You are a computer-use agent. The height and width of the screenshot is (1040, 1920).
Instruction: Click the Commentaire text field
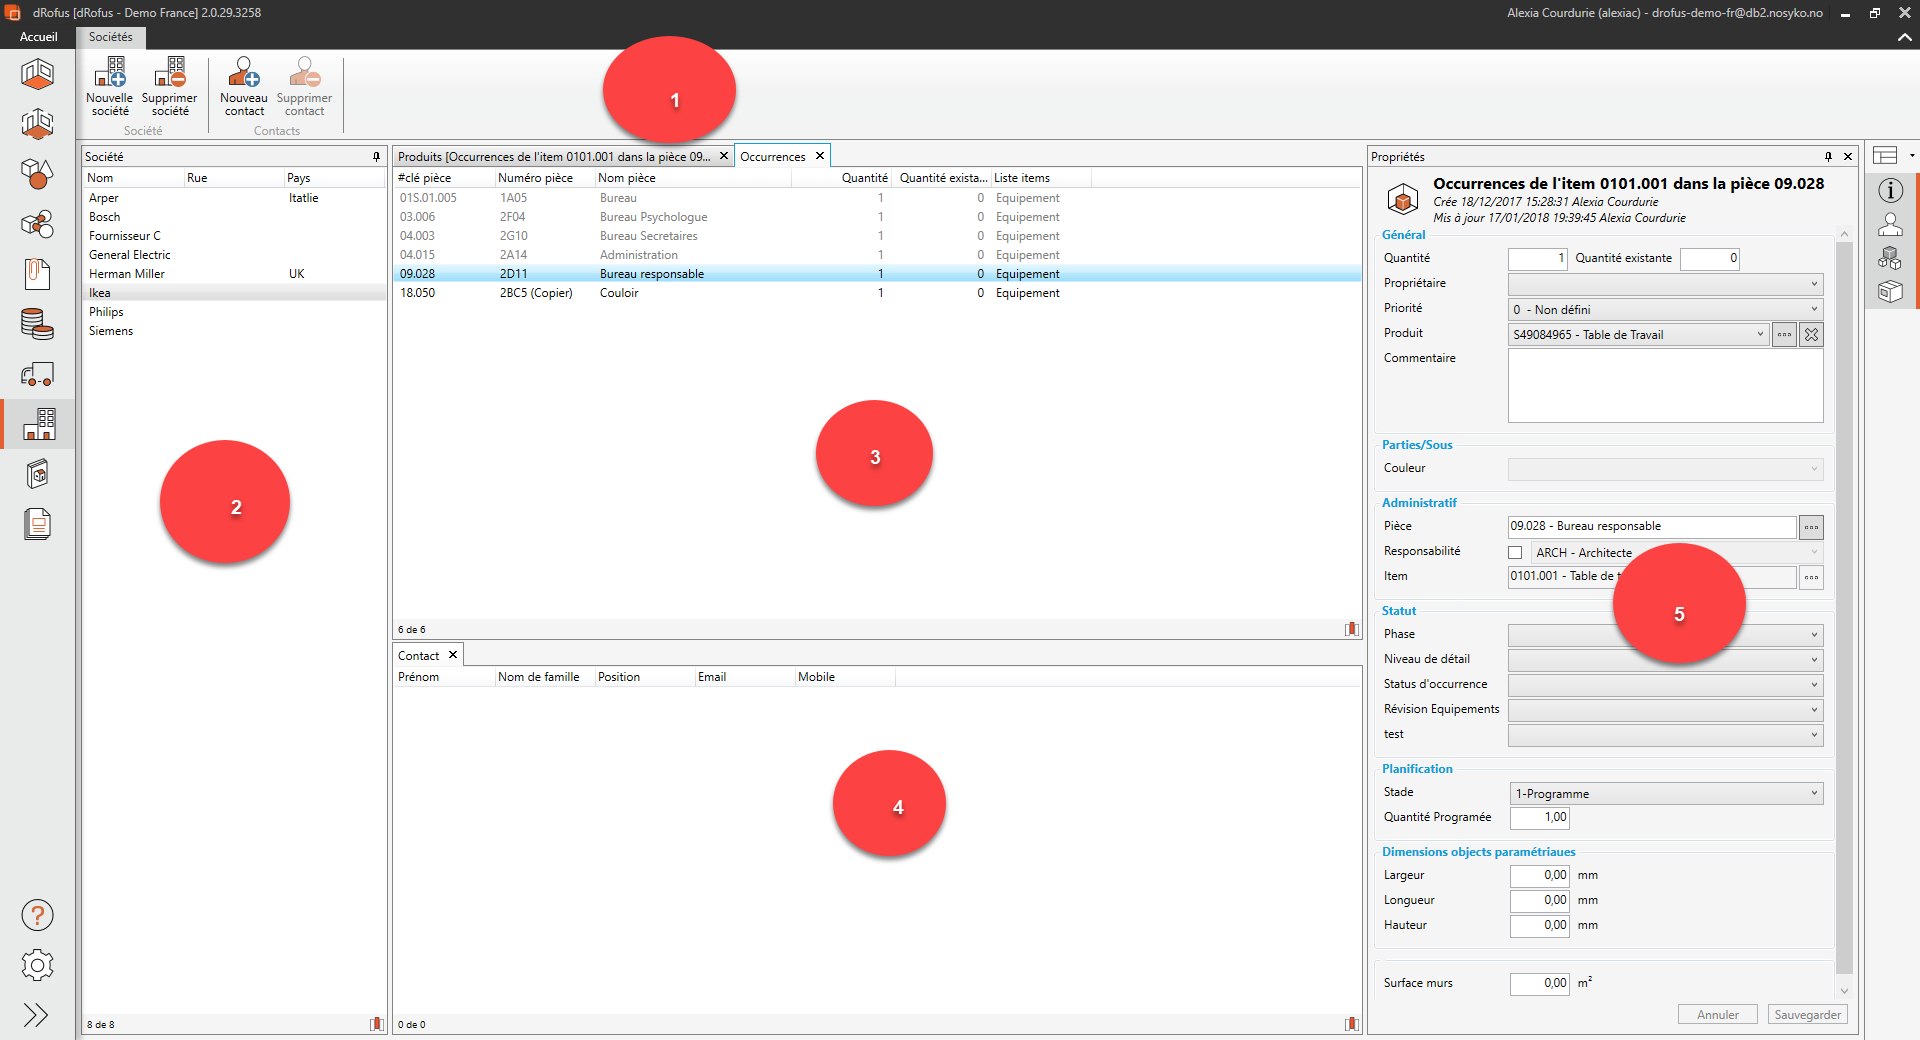click(x=1665, y=385)
